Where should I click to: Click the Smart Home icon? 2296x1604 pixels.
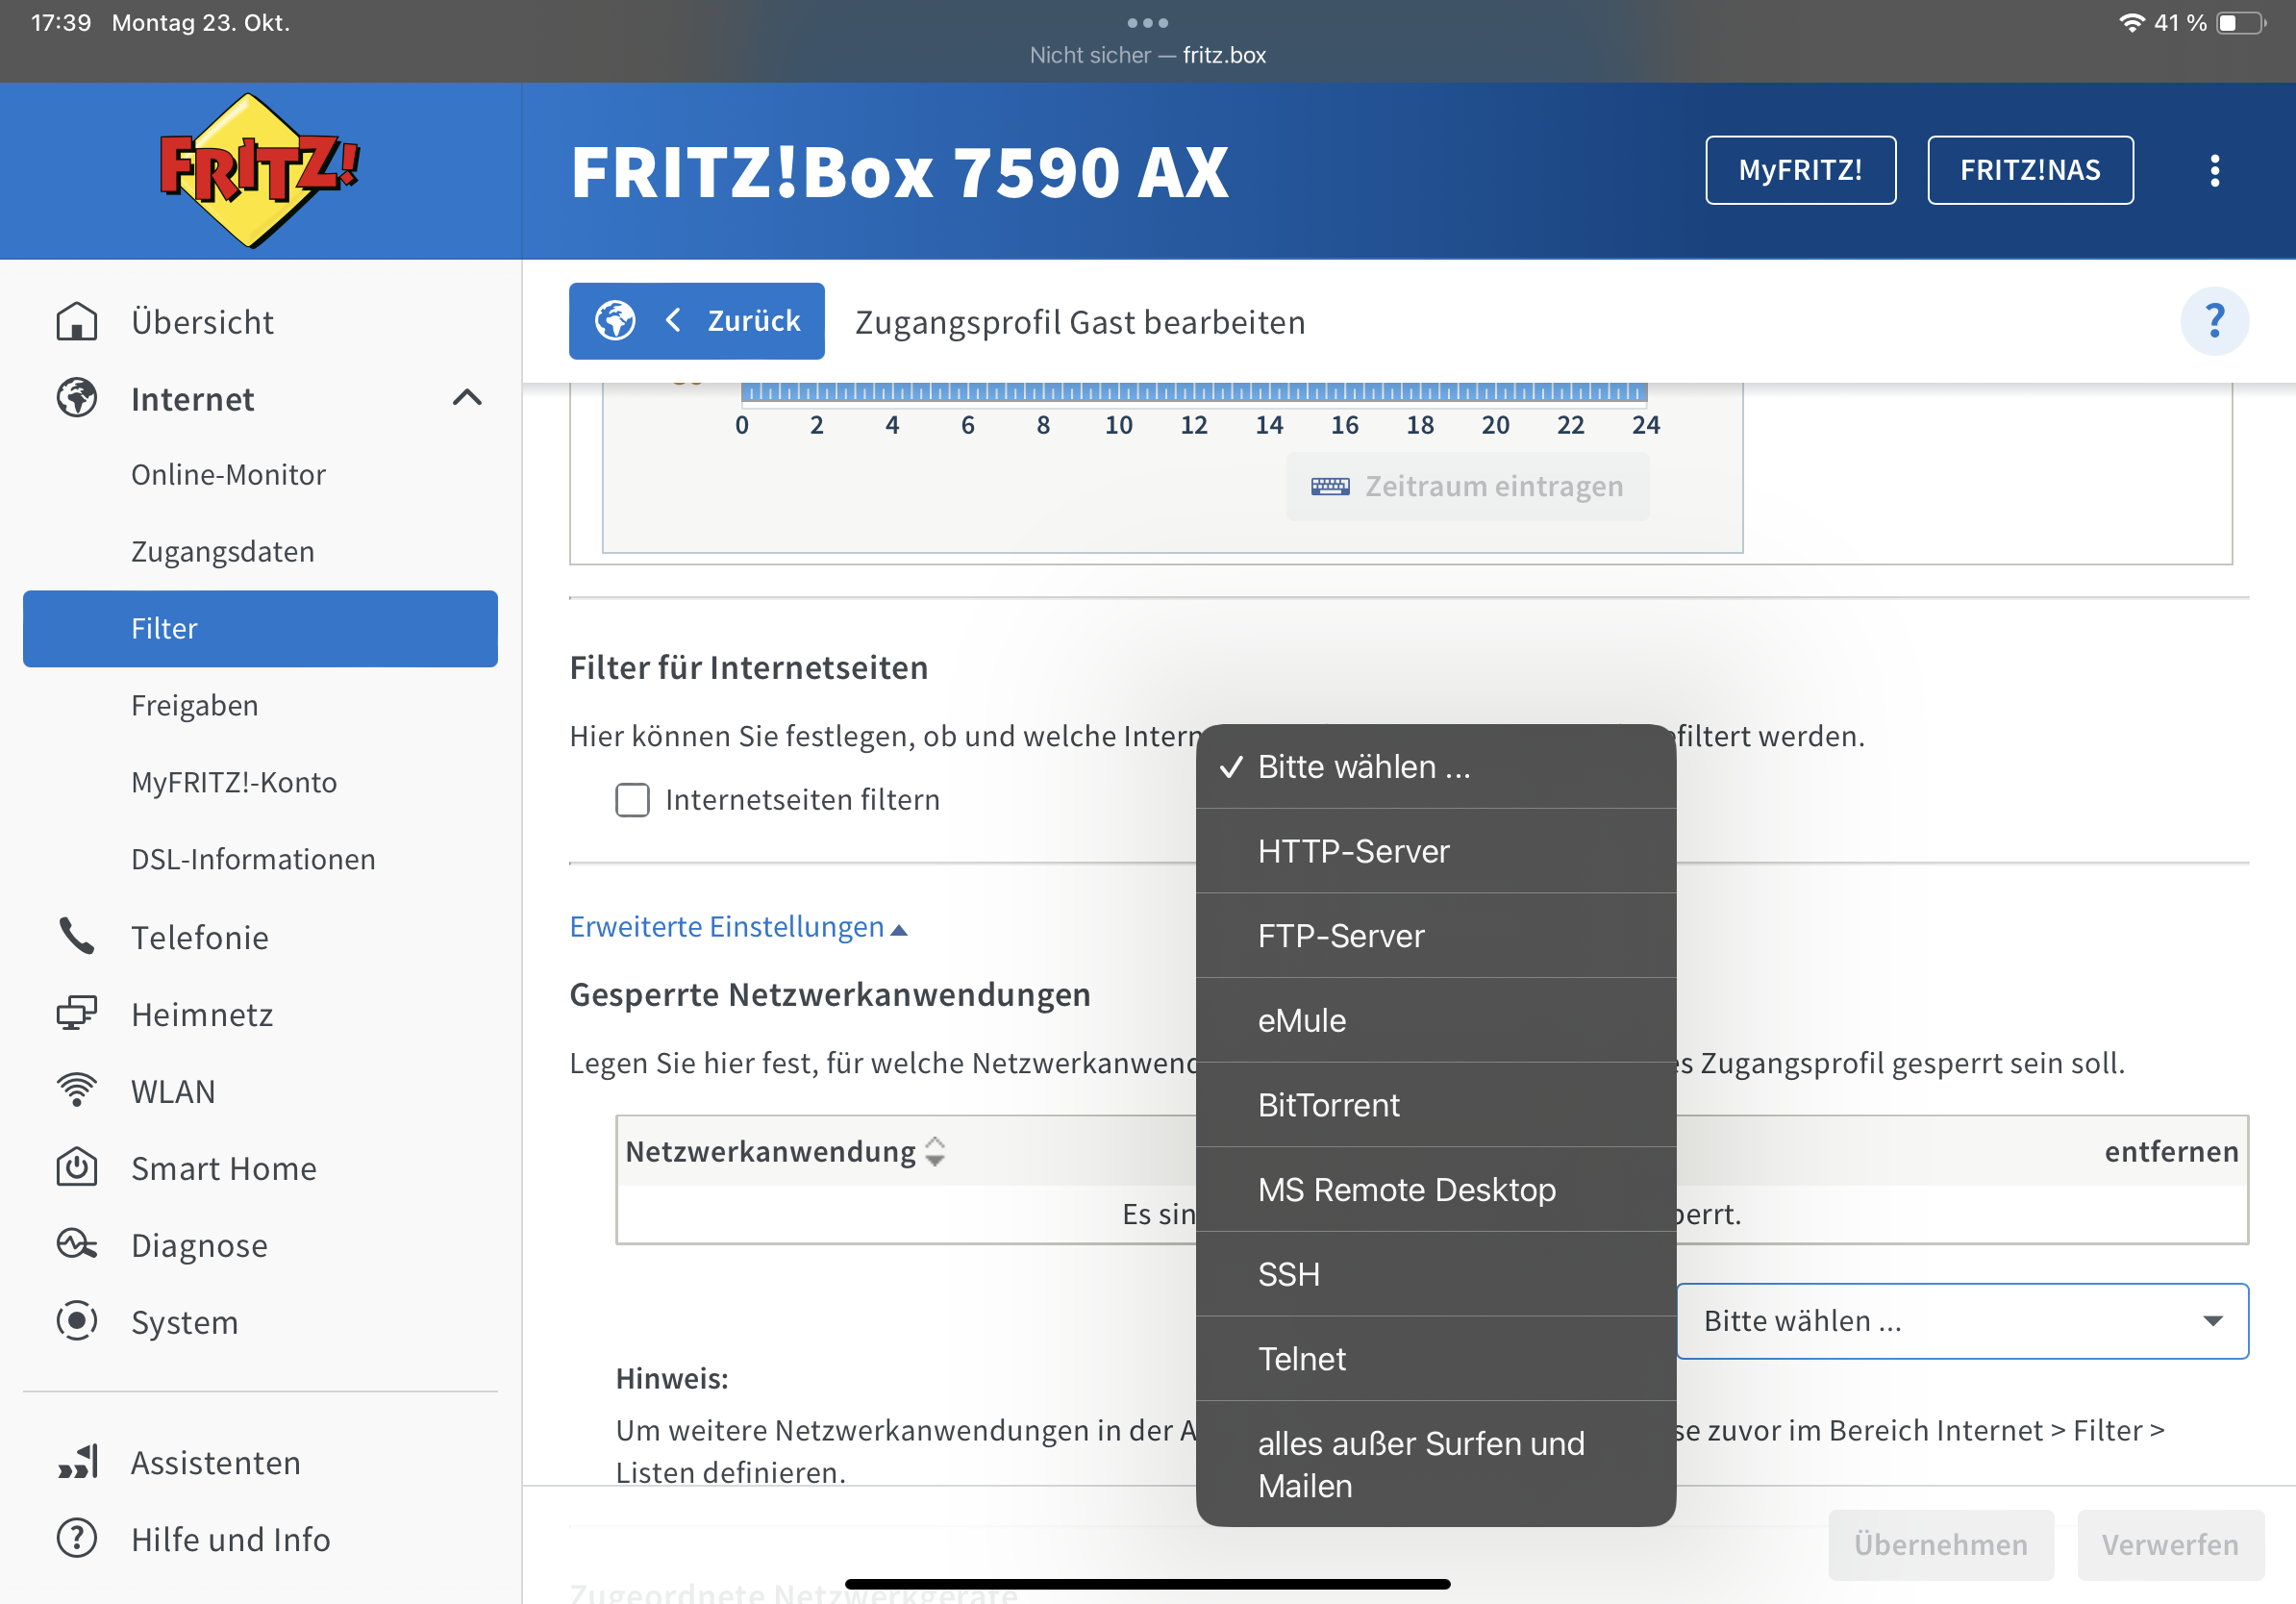(x=76, y=1168)
